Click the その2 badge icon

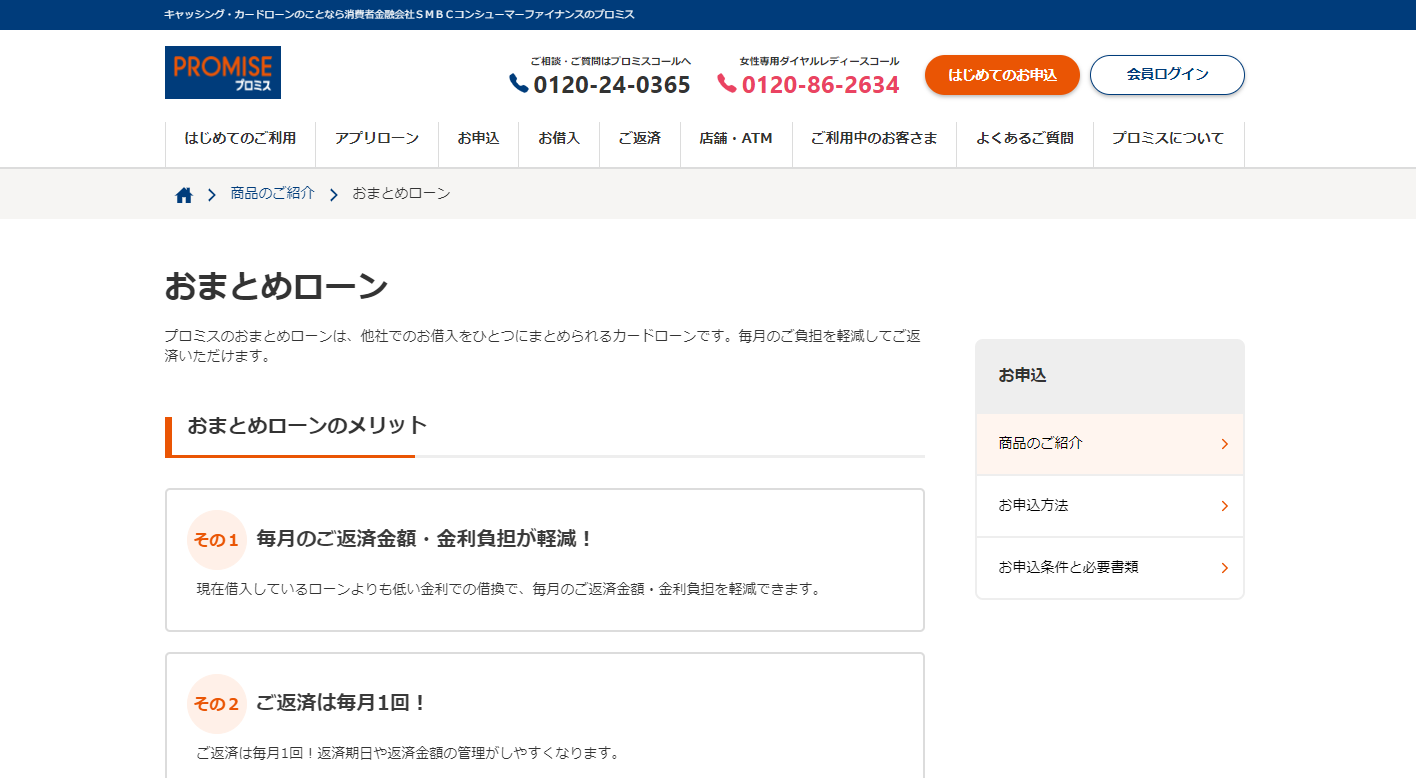point(217,704)
